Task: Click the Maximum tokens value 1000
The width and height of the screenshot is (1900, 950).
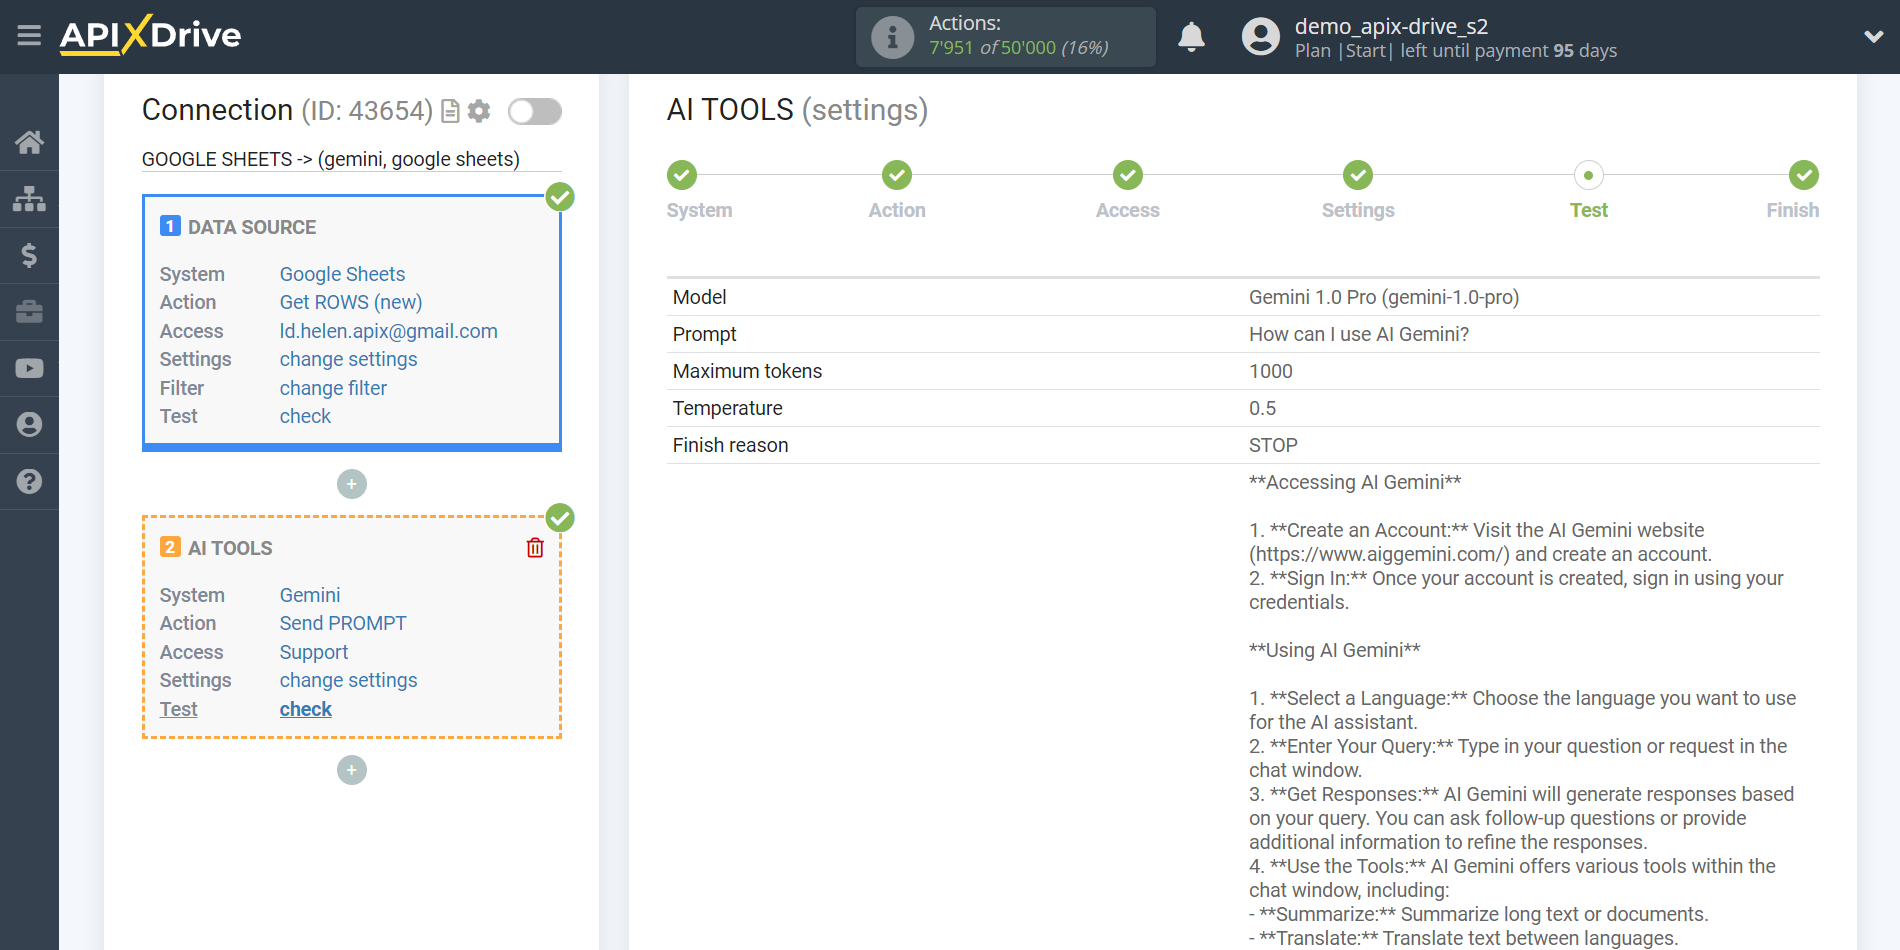Action: tap(1271, 371)
